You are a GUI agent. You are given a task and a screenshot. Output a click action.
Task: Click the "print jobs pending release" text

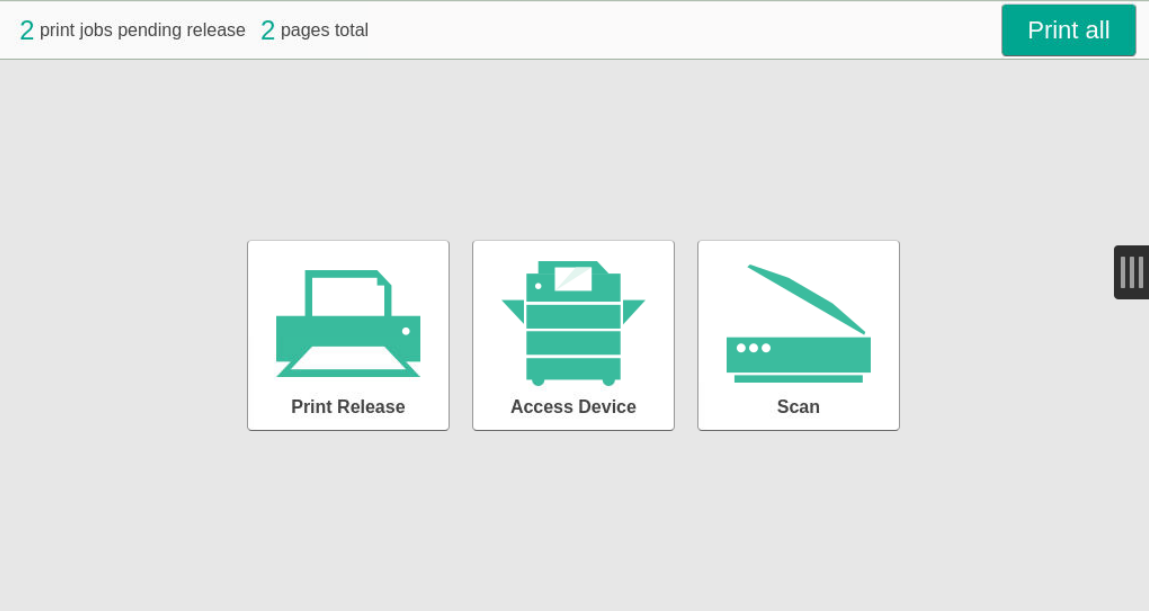click(x=142, y=30)
